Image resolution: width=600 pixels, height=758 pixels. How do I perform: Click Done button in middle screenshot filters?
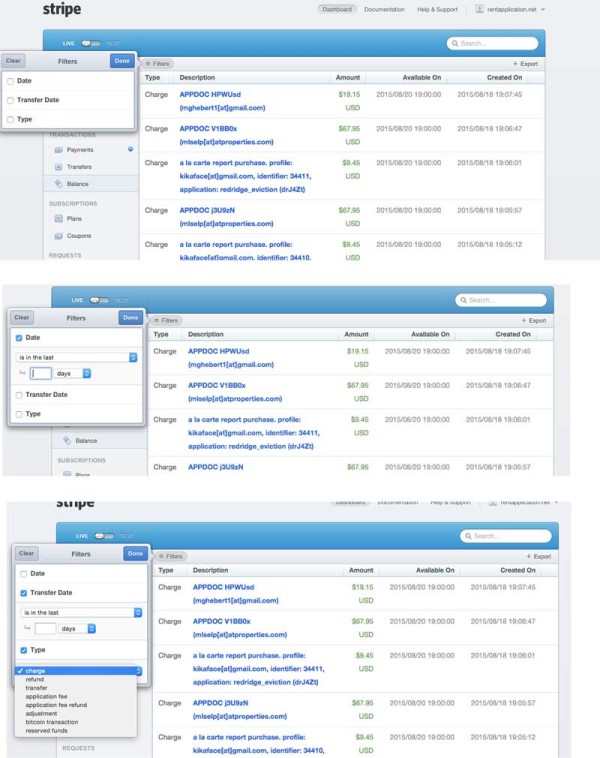131,318
